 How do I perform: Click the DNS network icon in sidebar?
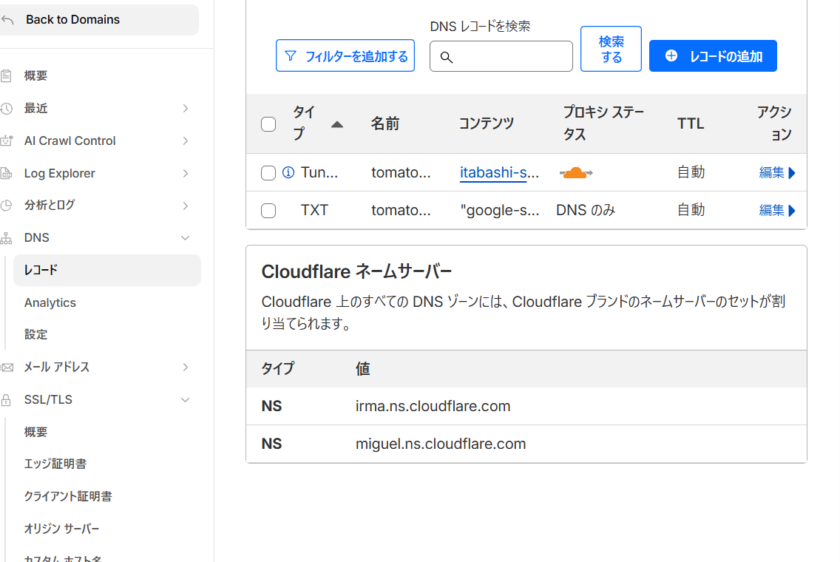pyautogui.click(x=6, y=238)
